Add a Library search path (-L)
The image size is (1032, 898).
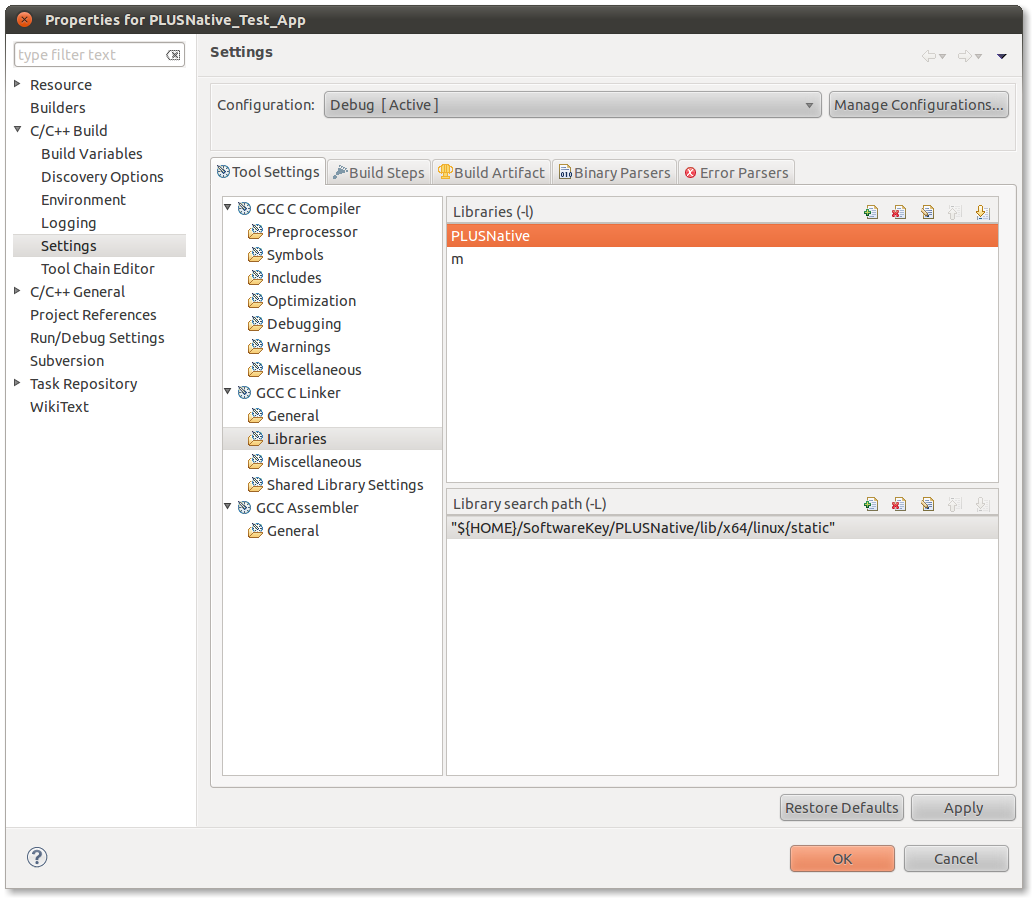click(x=871, y=504)
